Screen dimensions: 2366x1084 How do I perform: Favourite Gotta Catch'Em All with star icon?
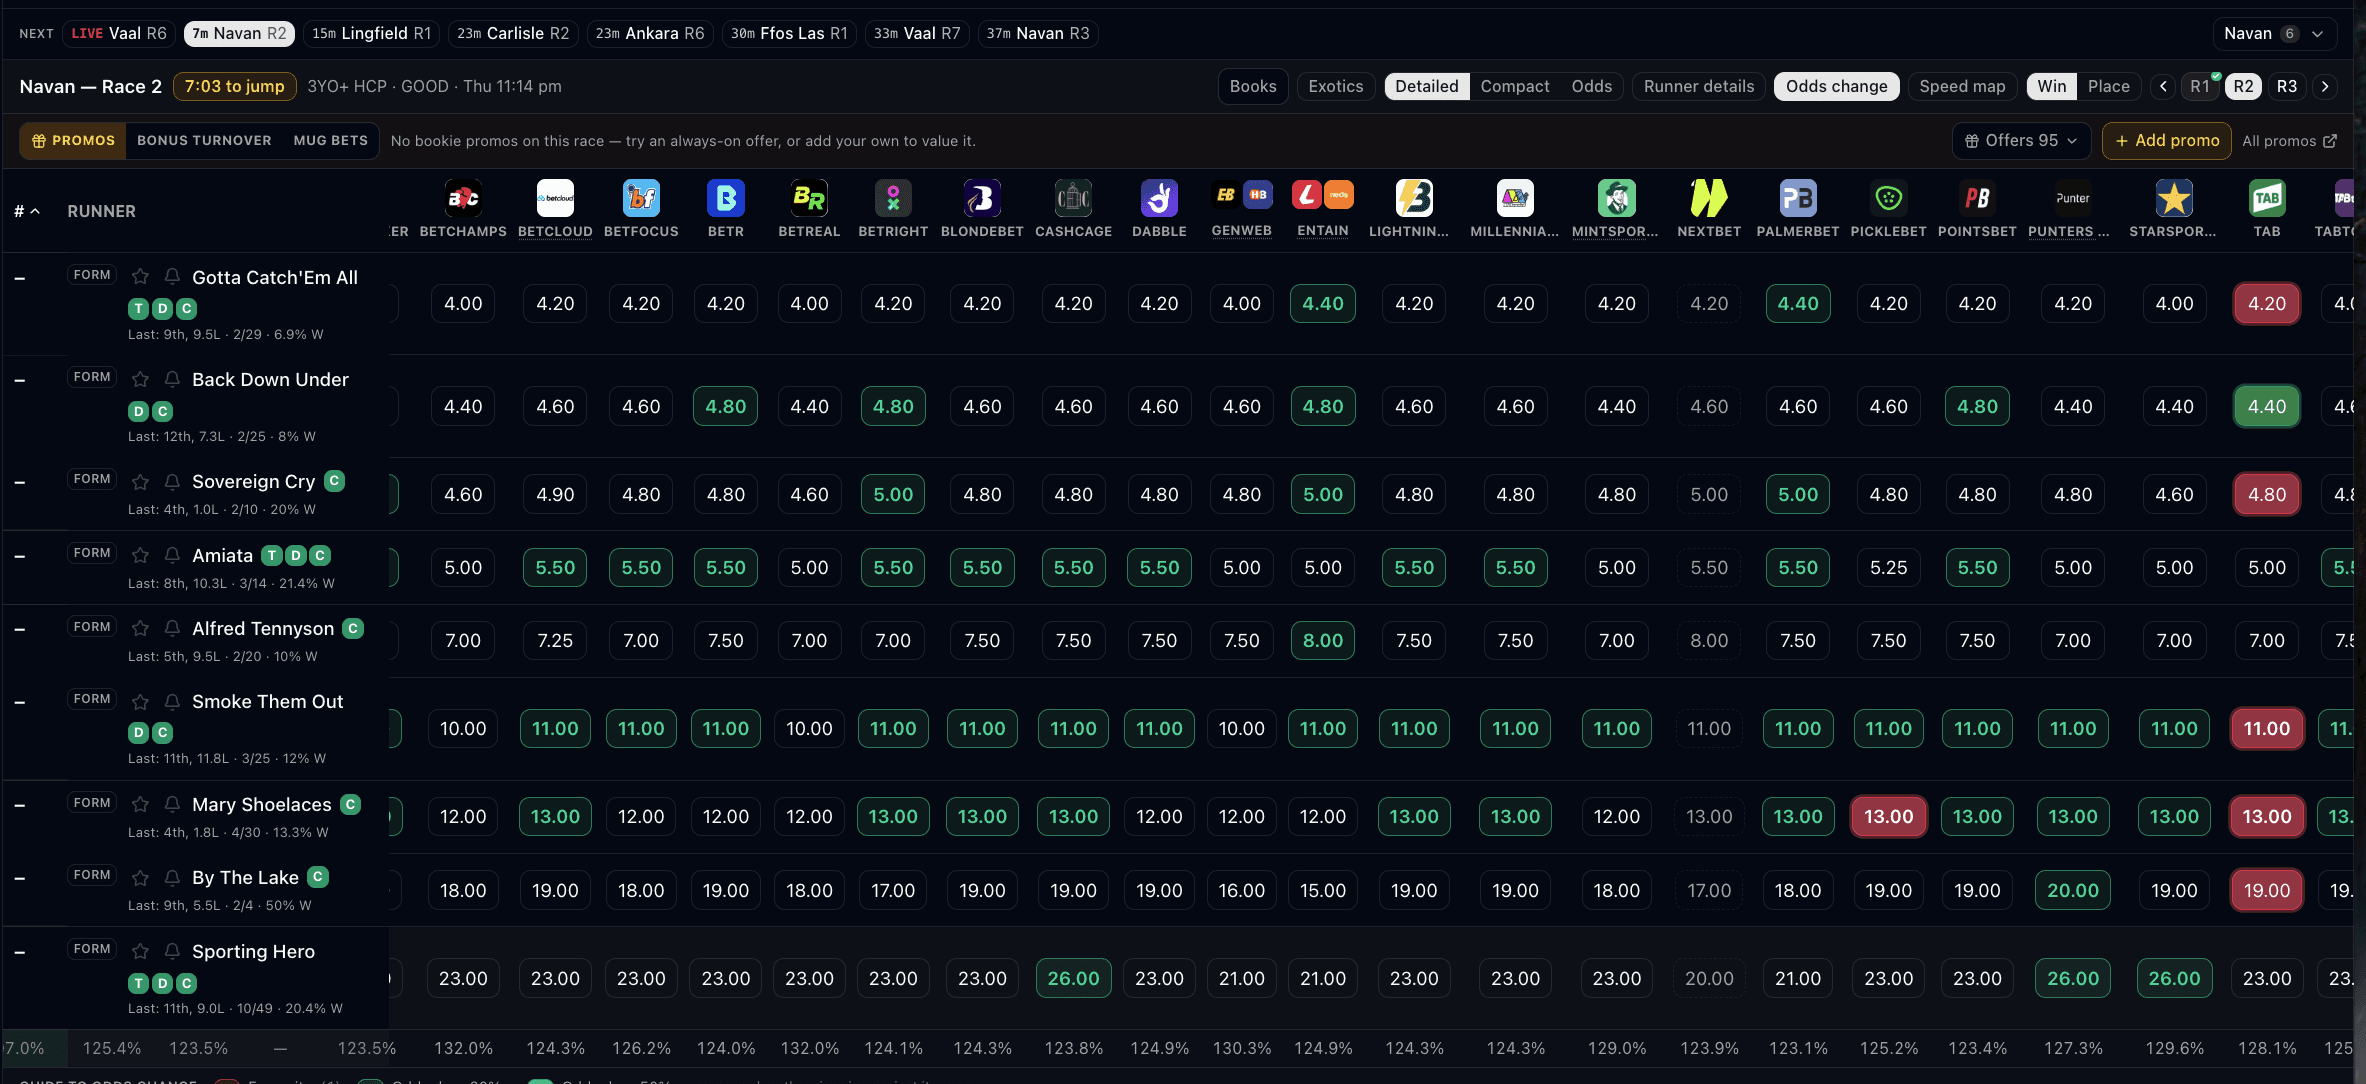tap(141, 276)
